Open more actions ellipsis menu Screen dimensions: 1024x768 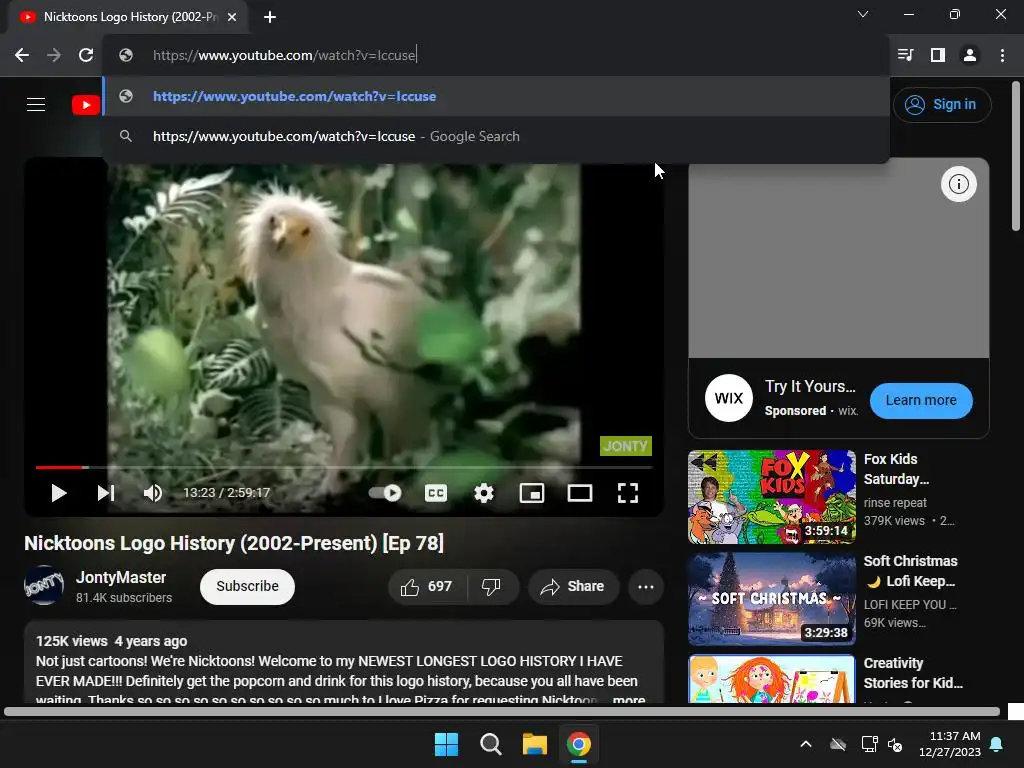pyautogui.click(x=646, y=586)
